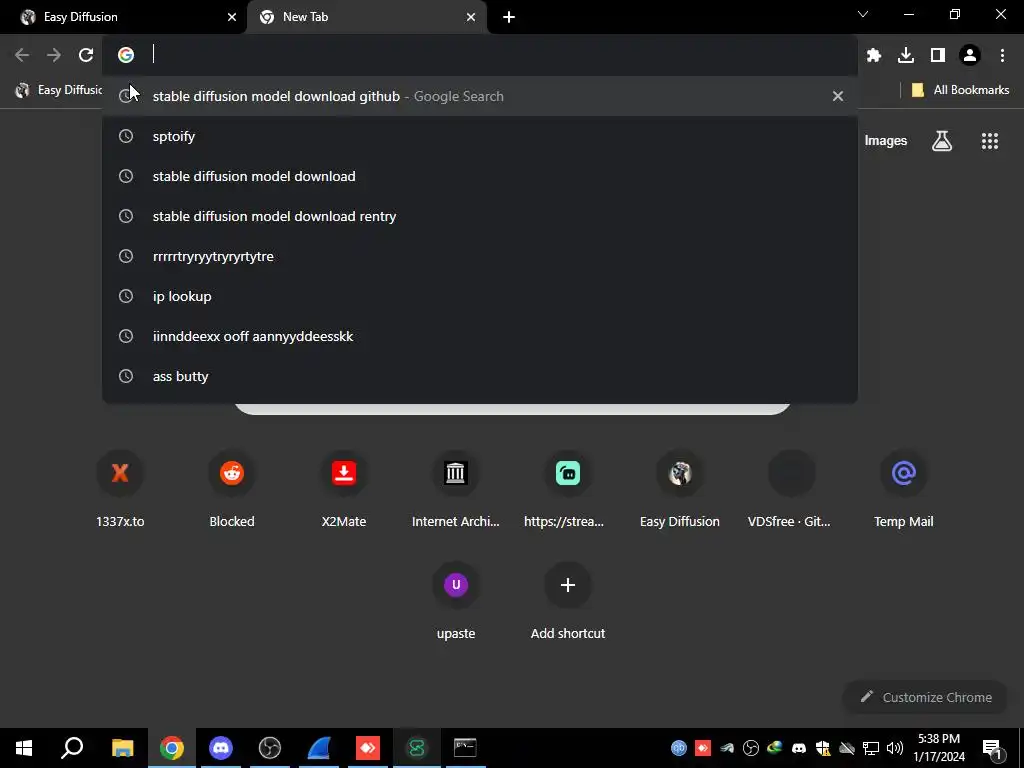Open the Chrome Extensions puzzle icon
The image size is (1024, 768).
[874, 56]
